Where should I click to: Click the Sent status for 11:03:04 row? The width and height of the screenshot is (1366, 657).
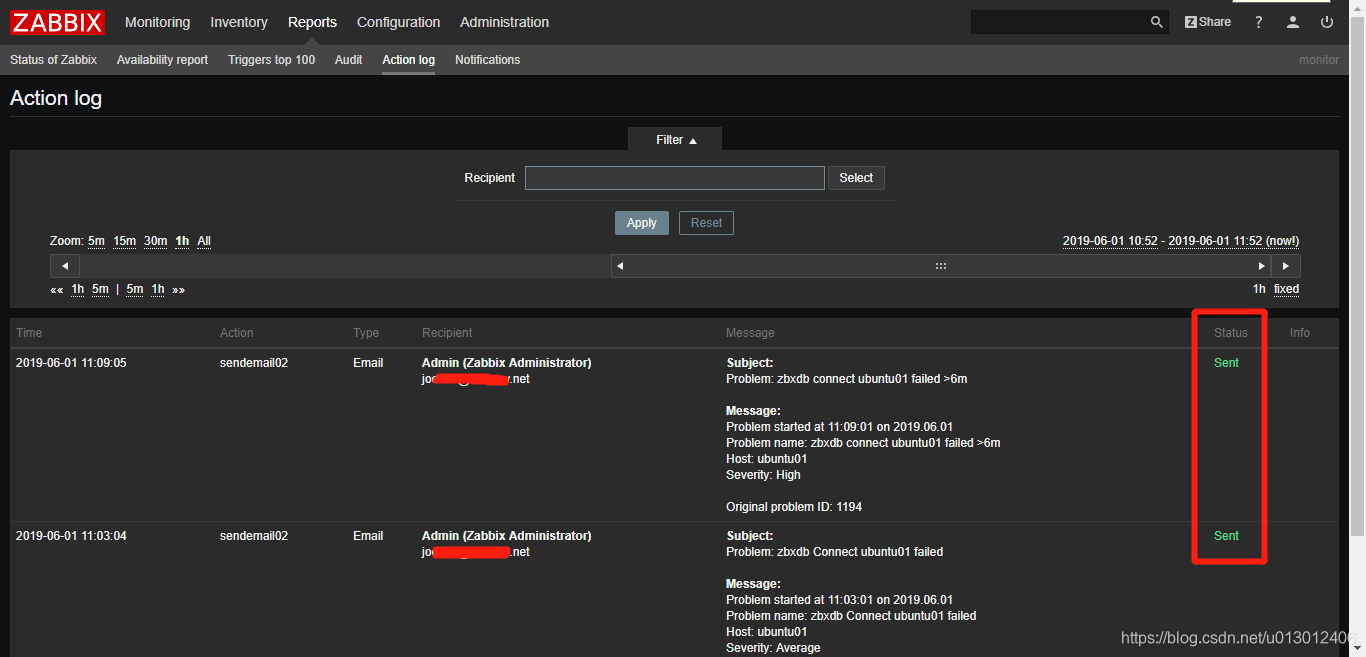pos(1226,536)
